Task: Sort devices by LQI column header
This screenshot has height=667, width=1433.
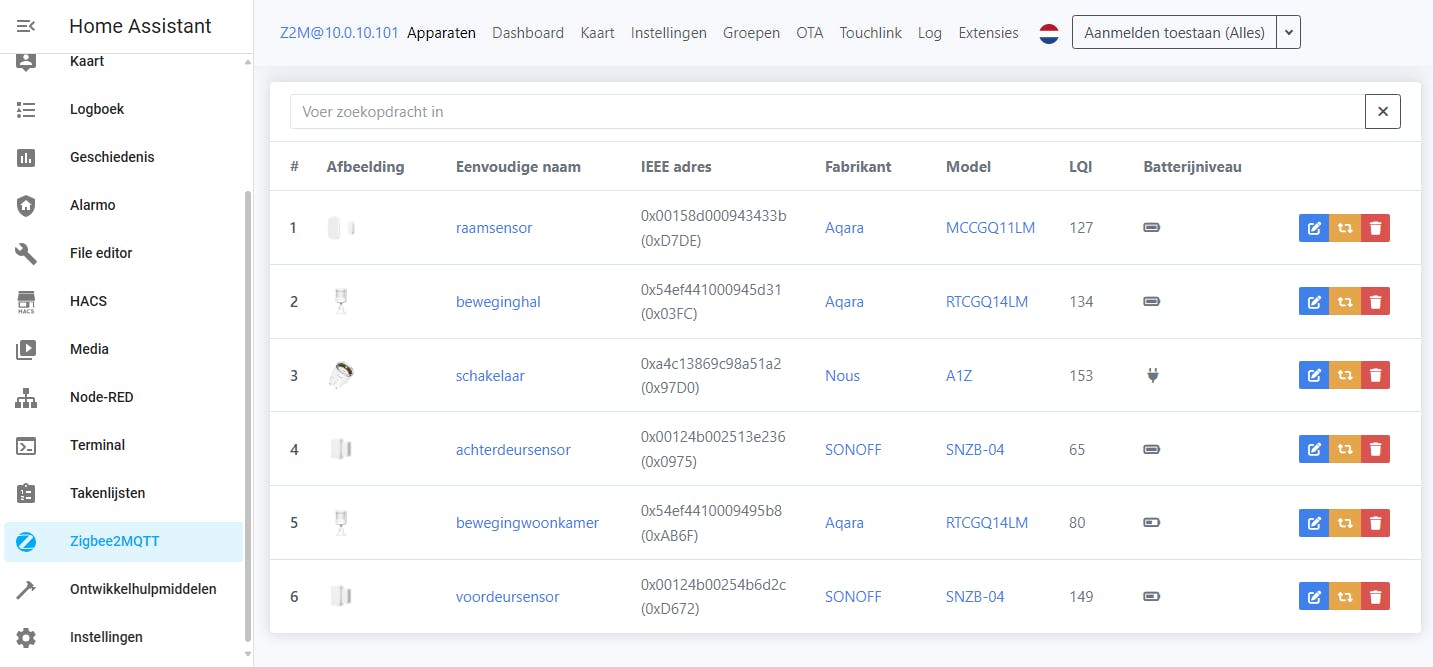Action: tap(1080, 167)
